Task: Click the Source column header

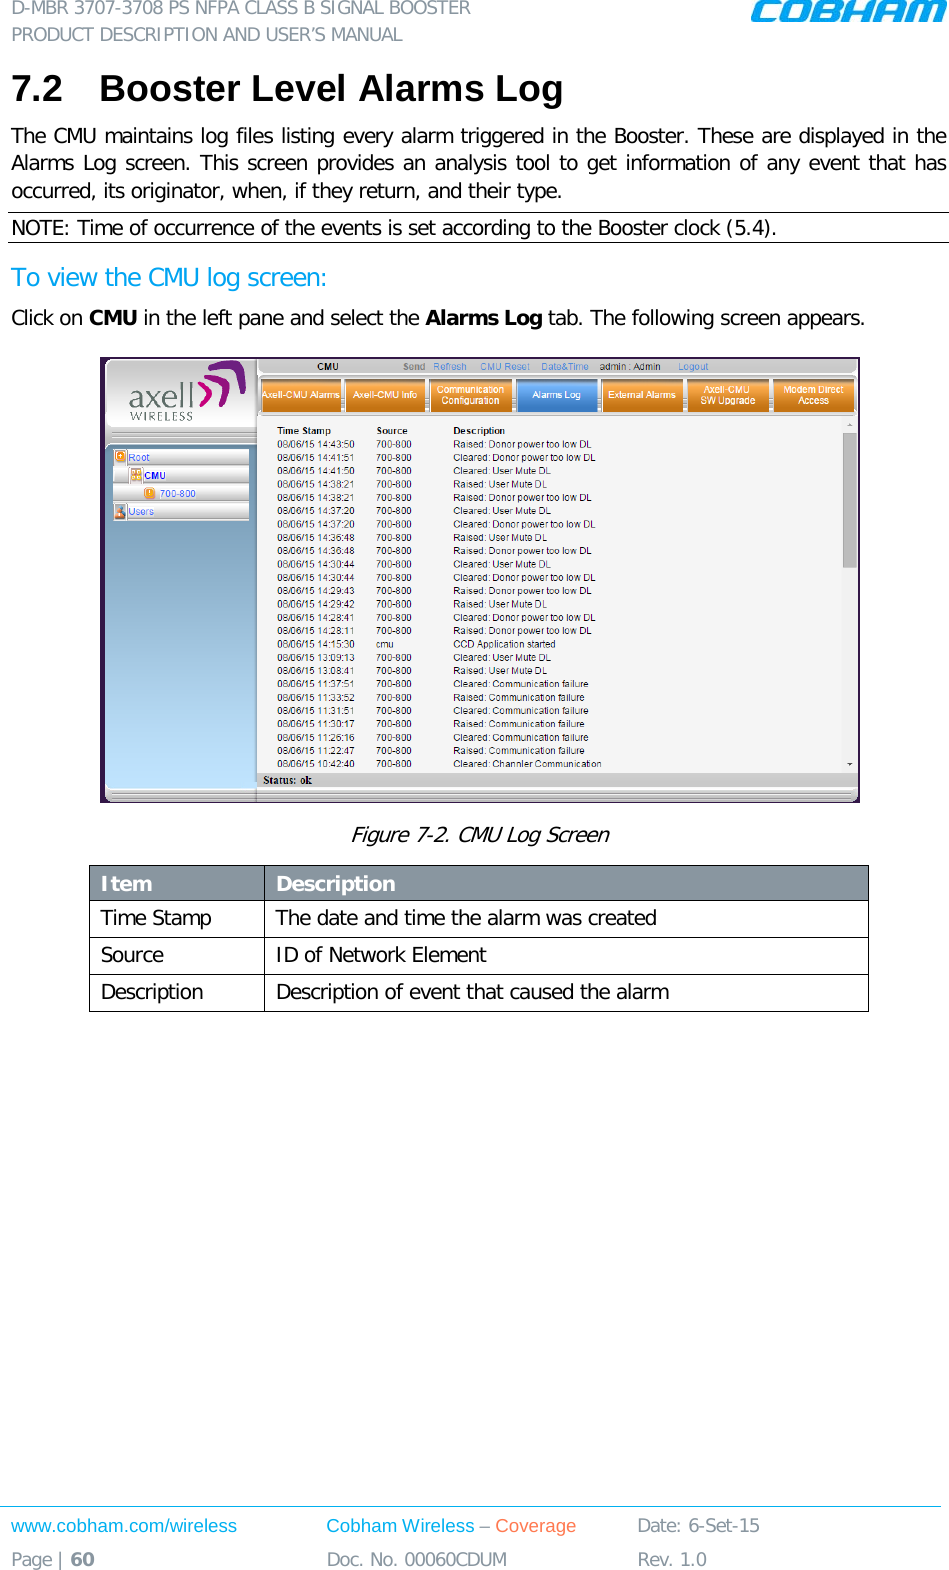Action: pyautogui.click(x=392, y=431)
